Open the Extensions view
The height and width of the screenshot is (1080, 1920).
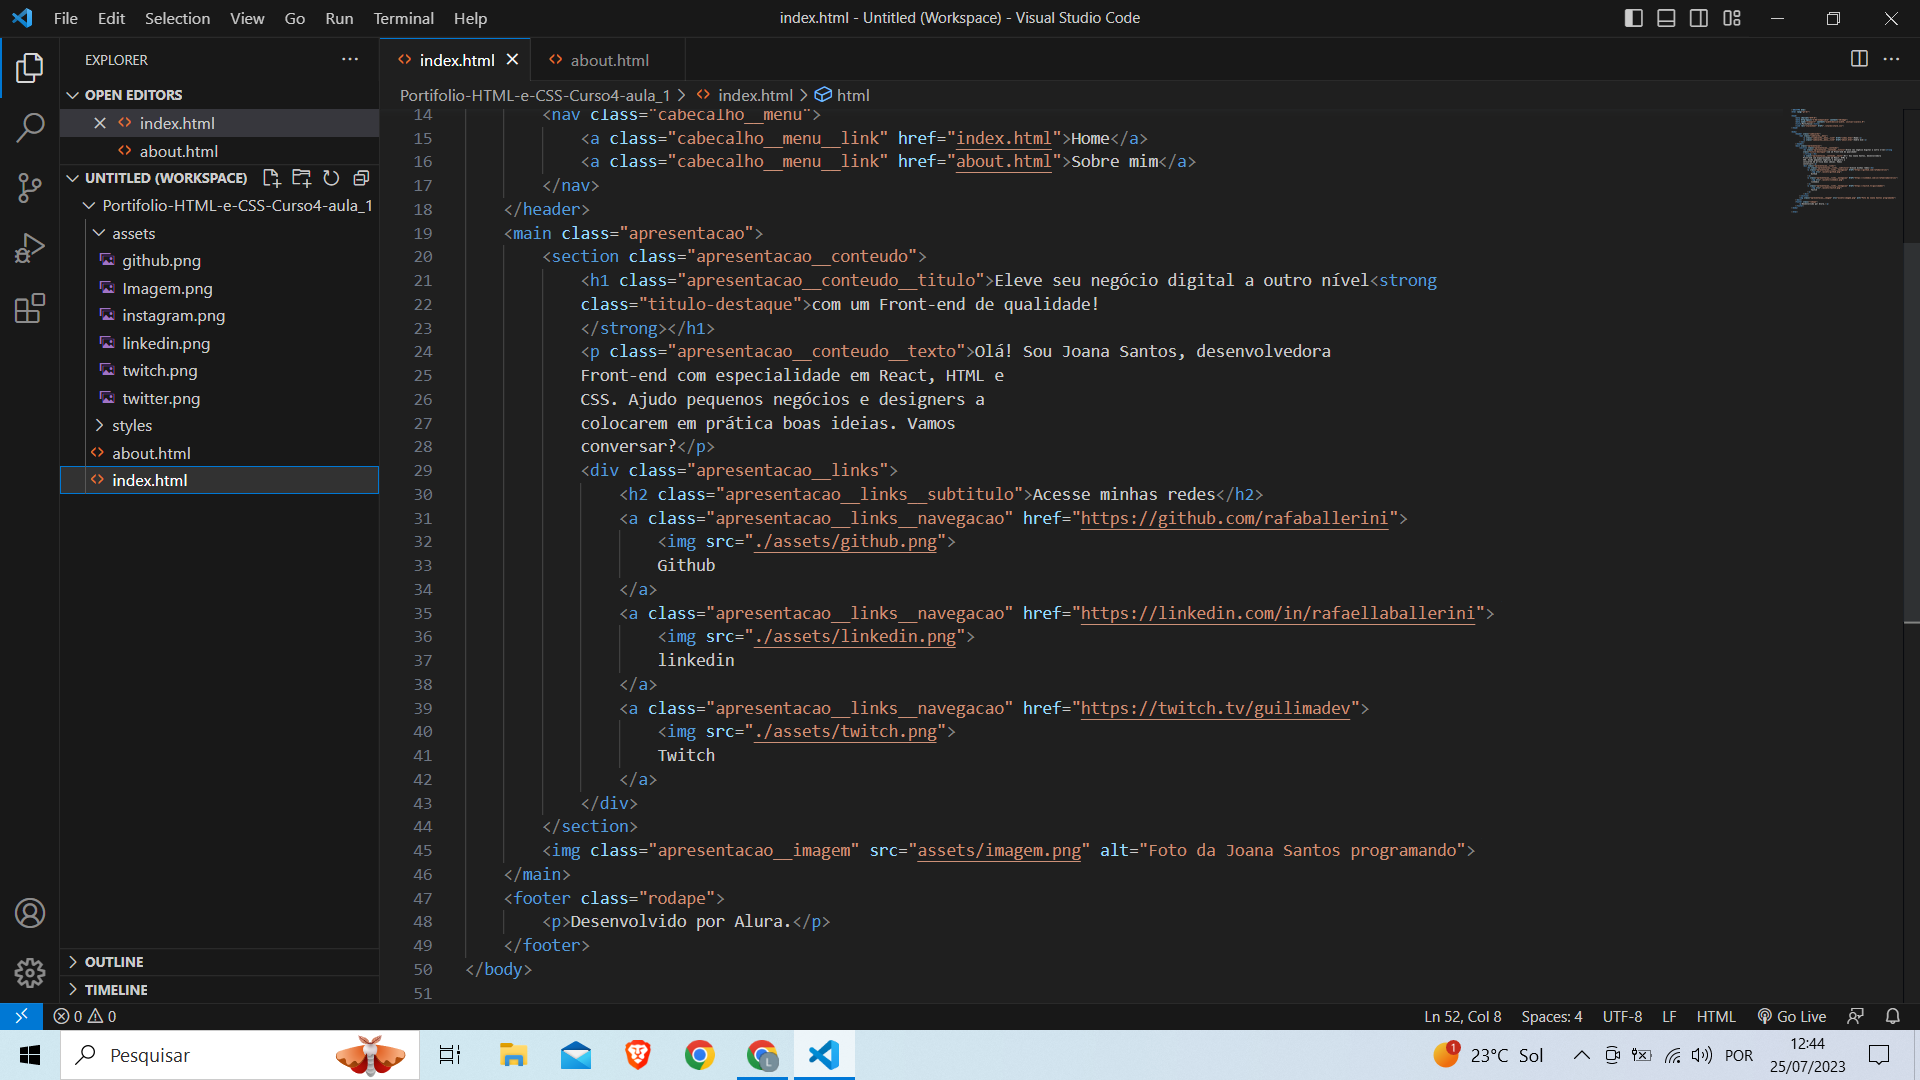click(x=30, y=308)
